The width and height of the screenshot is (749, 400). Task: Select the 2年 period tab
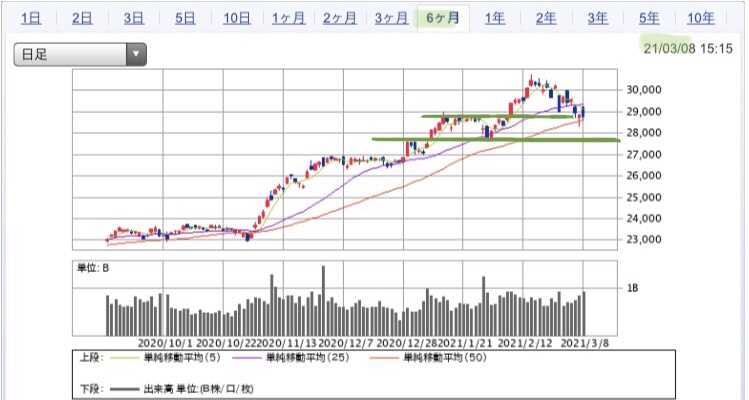pos(546,18)
